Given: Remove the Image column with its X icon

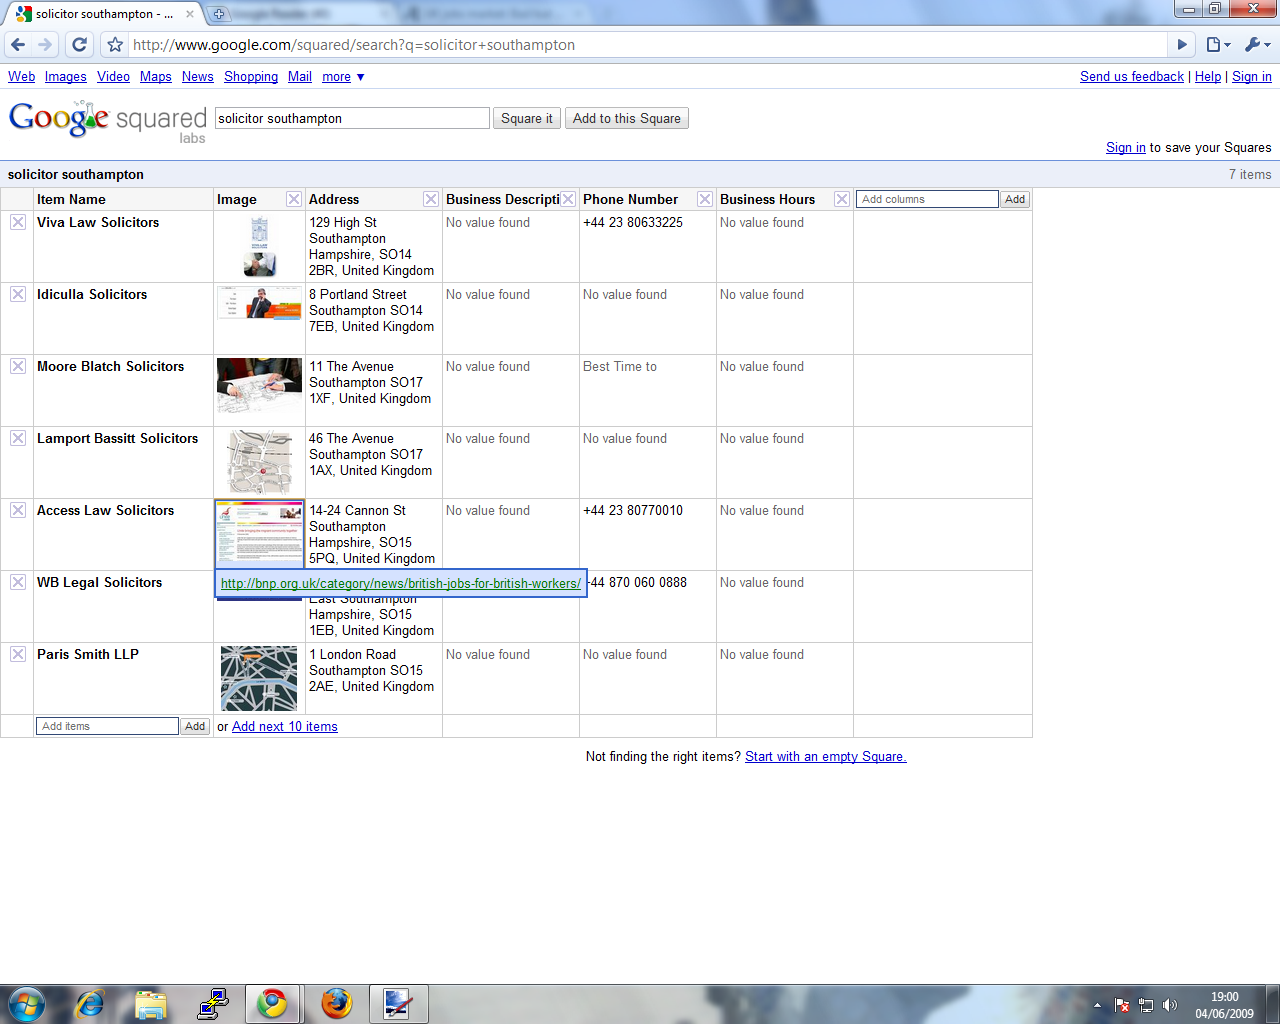Looking at the screenshot, I should pos(294,199).
